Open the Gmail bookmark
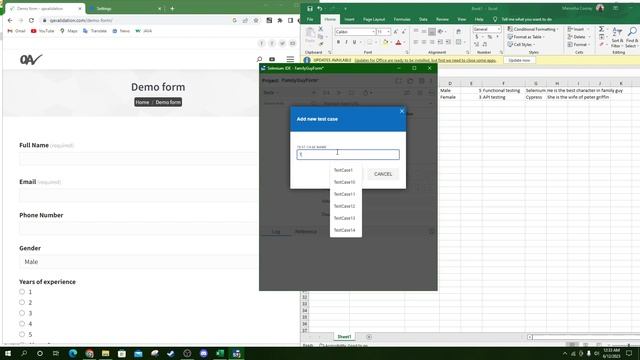 pos(17,31)
